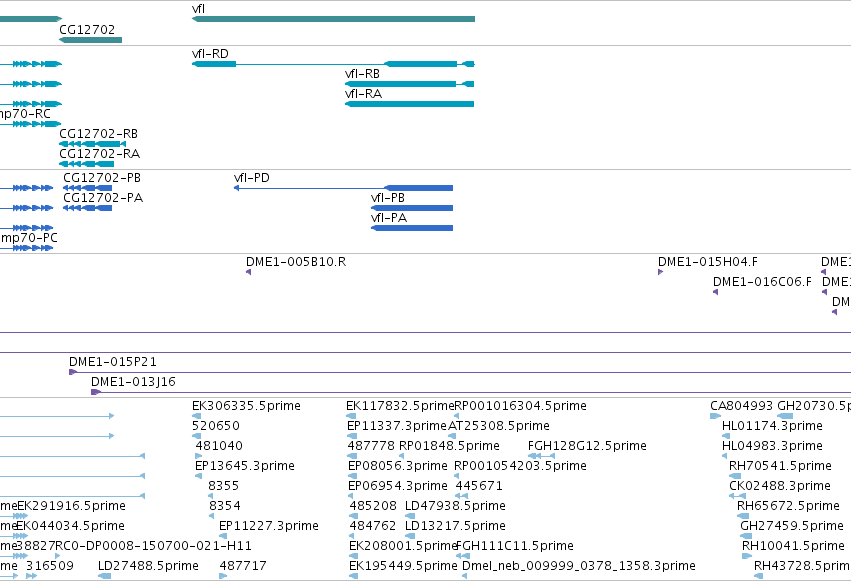Click the EP11337.3prime EST
This screenshot has width=851, height=581.
coord(352,436)
